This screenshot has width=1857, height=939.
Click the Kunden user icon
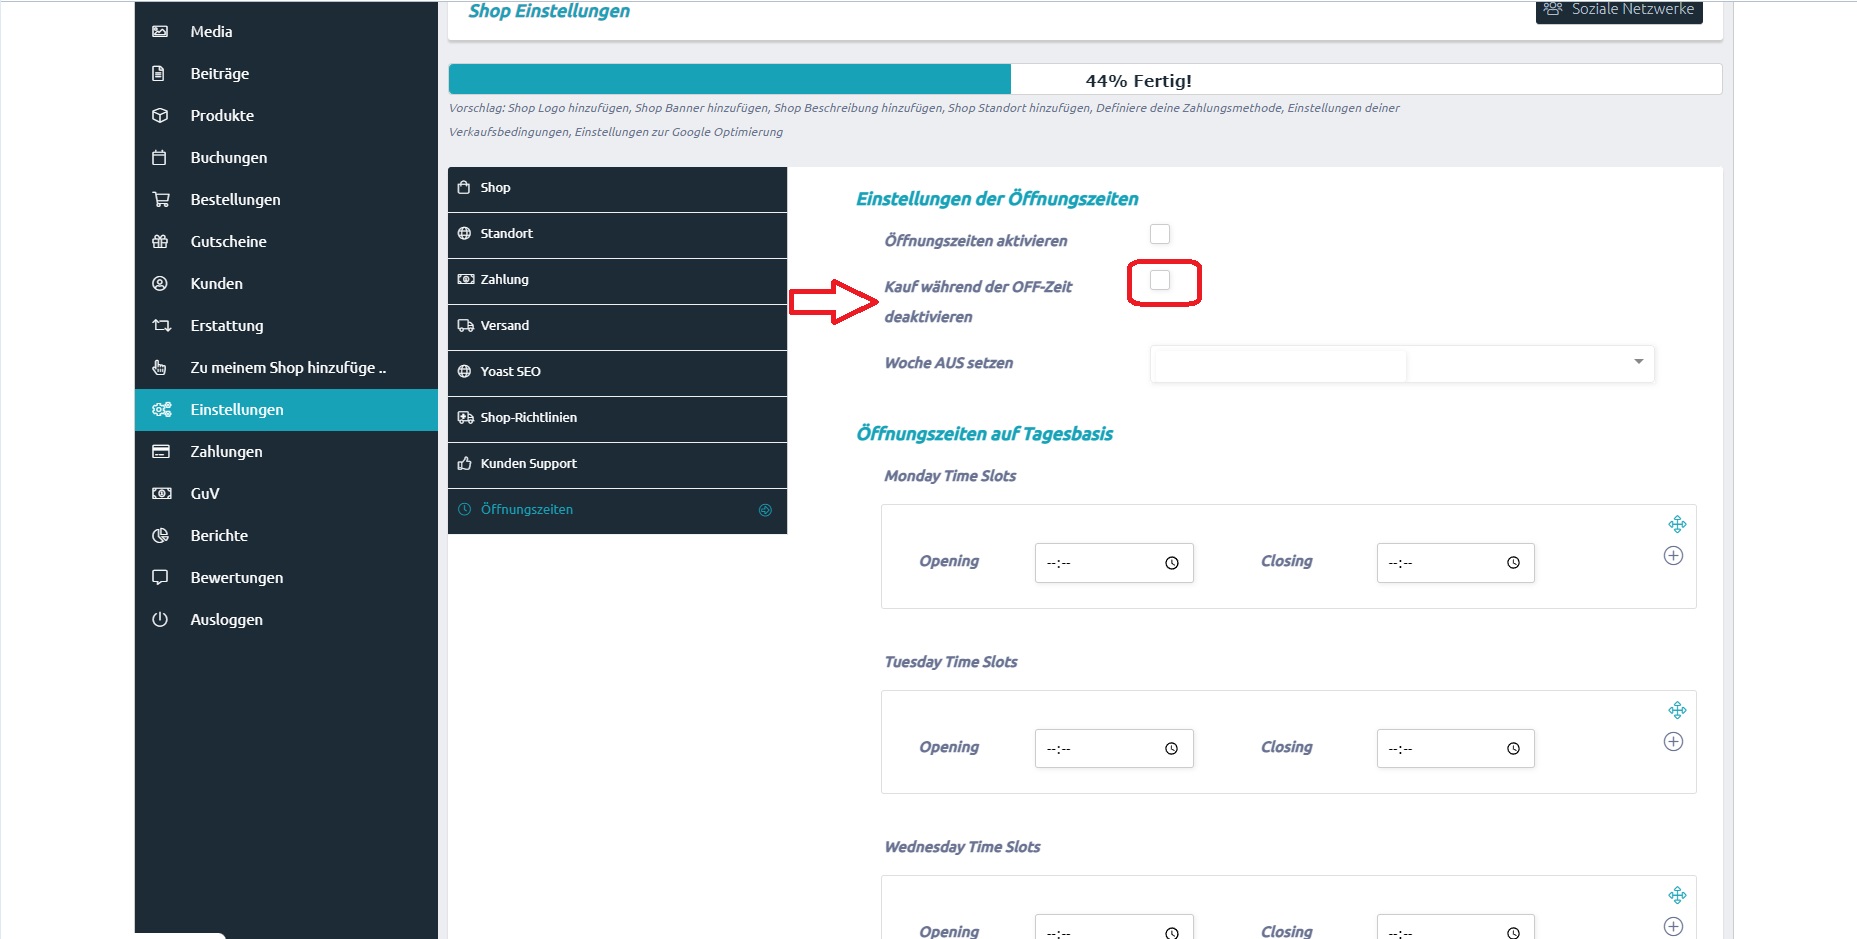click(x=160, y=283)
